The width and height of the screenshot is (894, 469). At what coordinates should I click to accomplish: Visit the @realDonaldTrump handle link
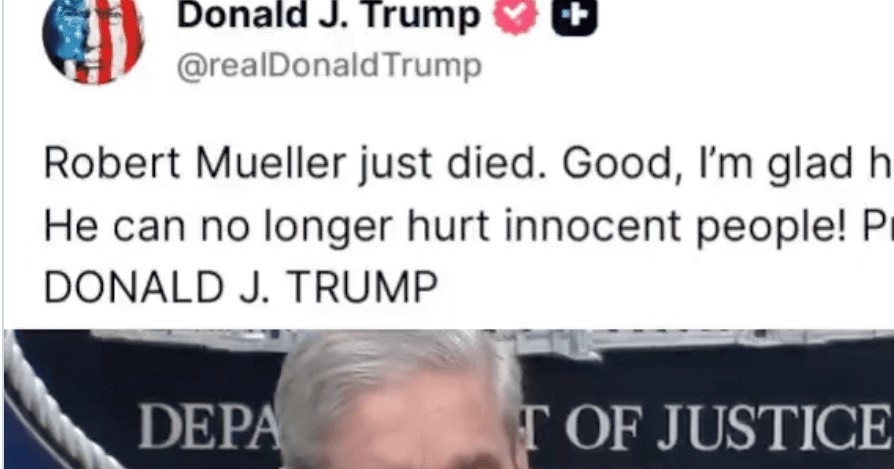330,67
